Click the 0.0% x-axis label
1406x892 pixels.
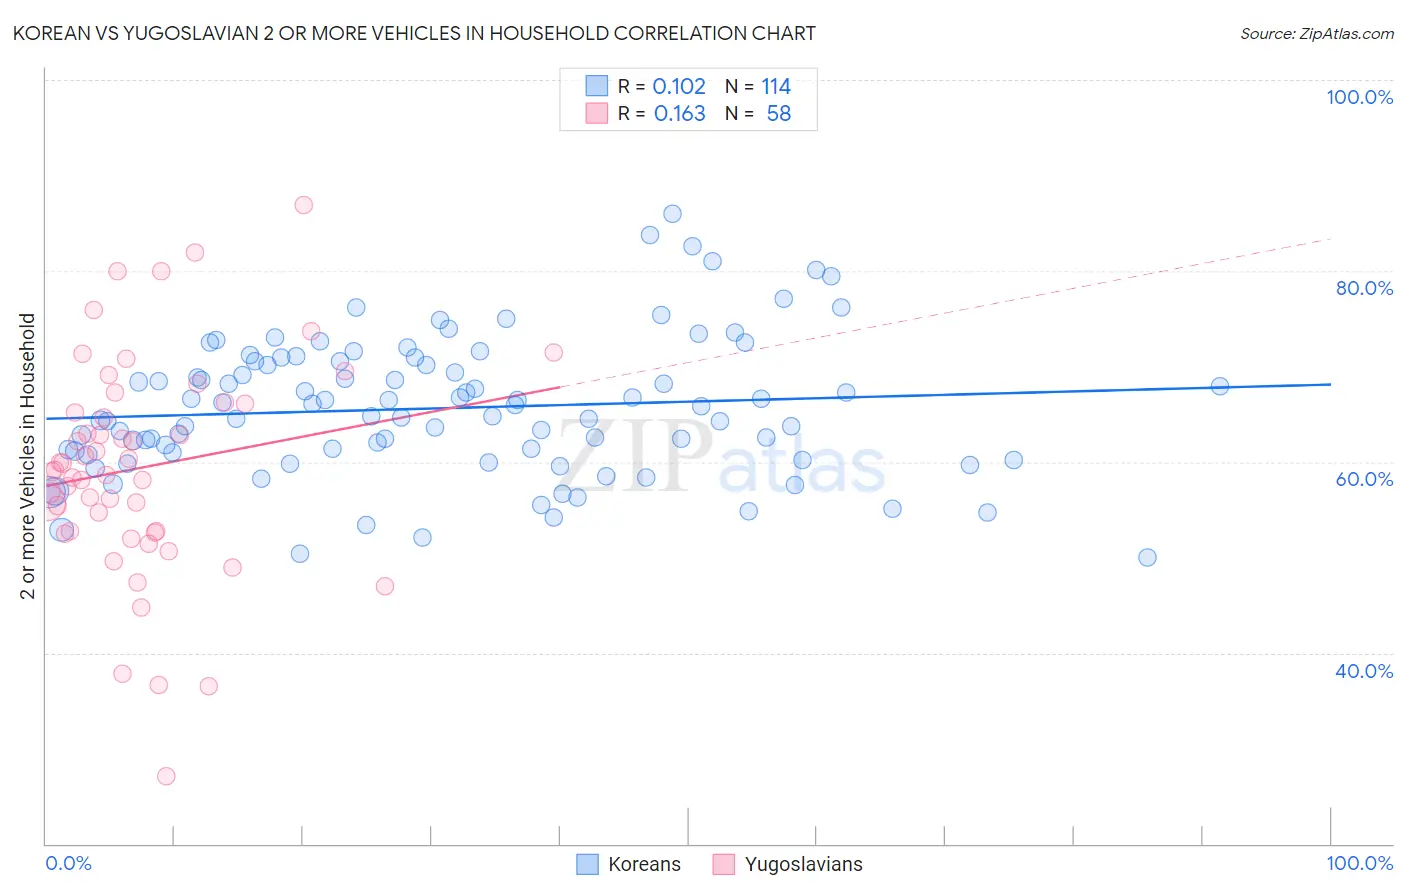68,863
